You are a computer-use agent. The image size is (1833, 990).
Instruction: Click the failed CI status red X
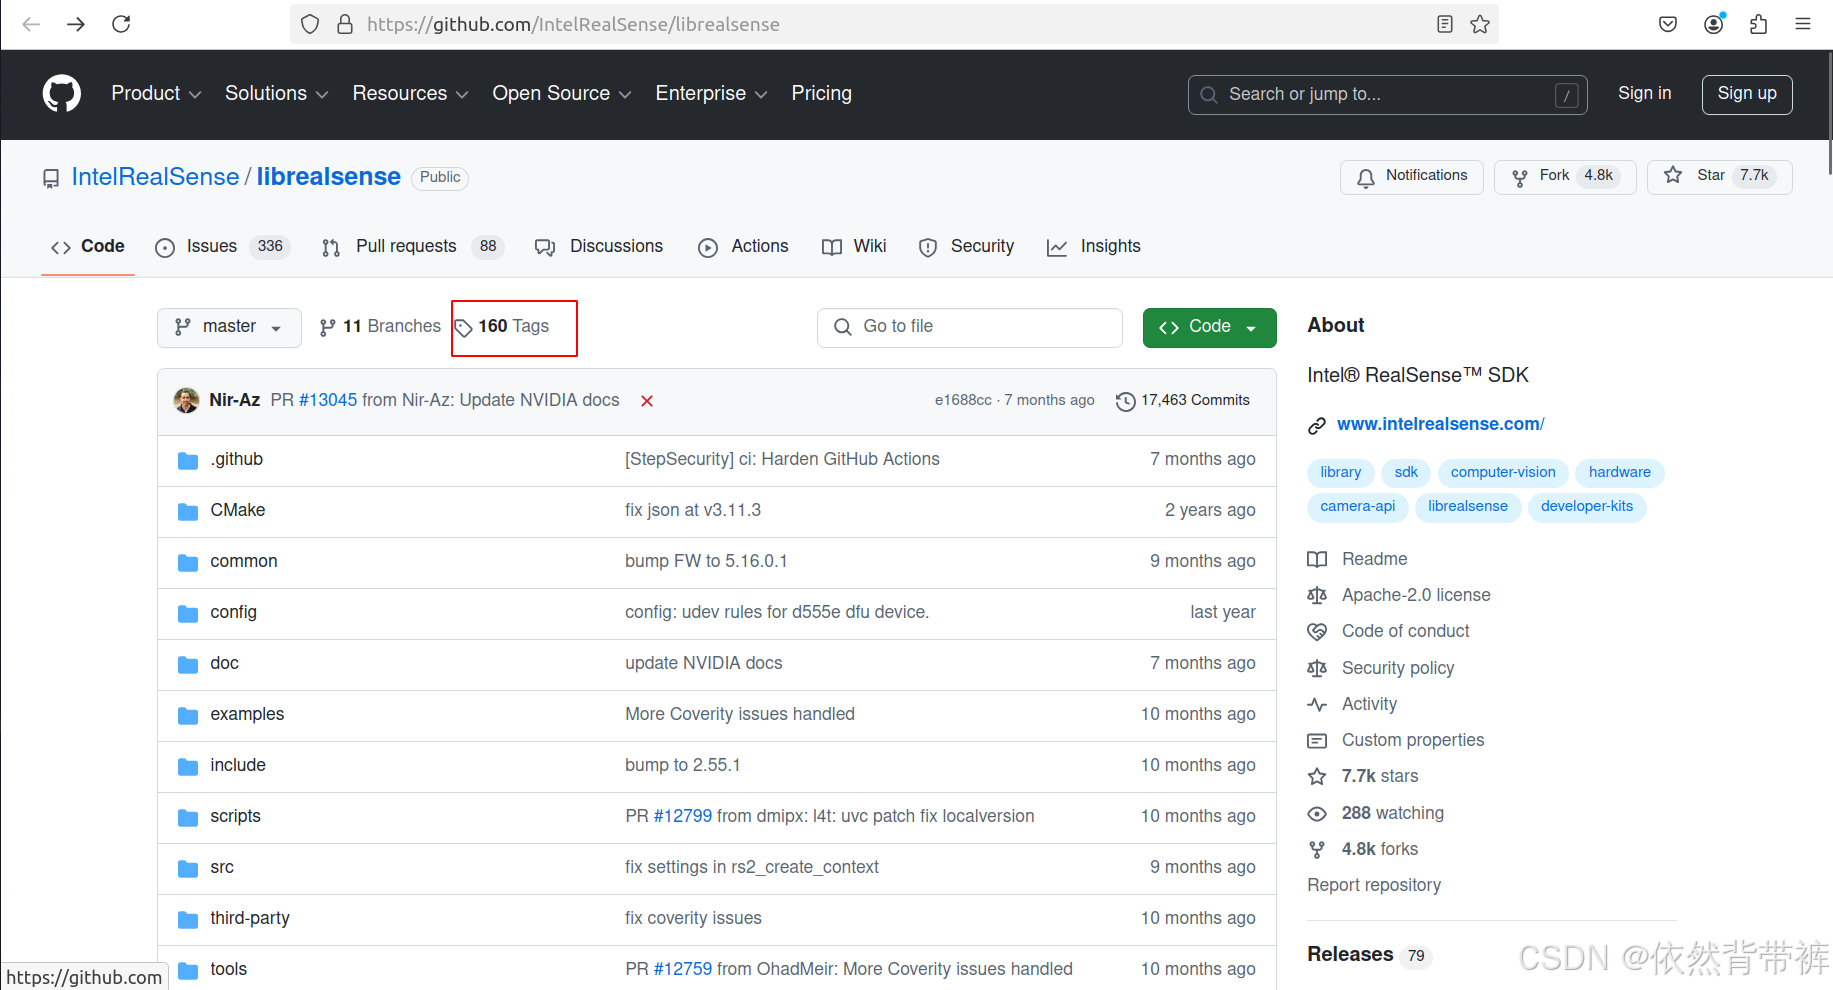click(x=647, y=401)
